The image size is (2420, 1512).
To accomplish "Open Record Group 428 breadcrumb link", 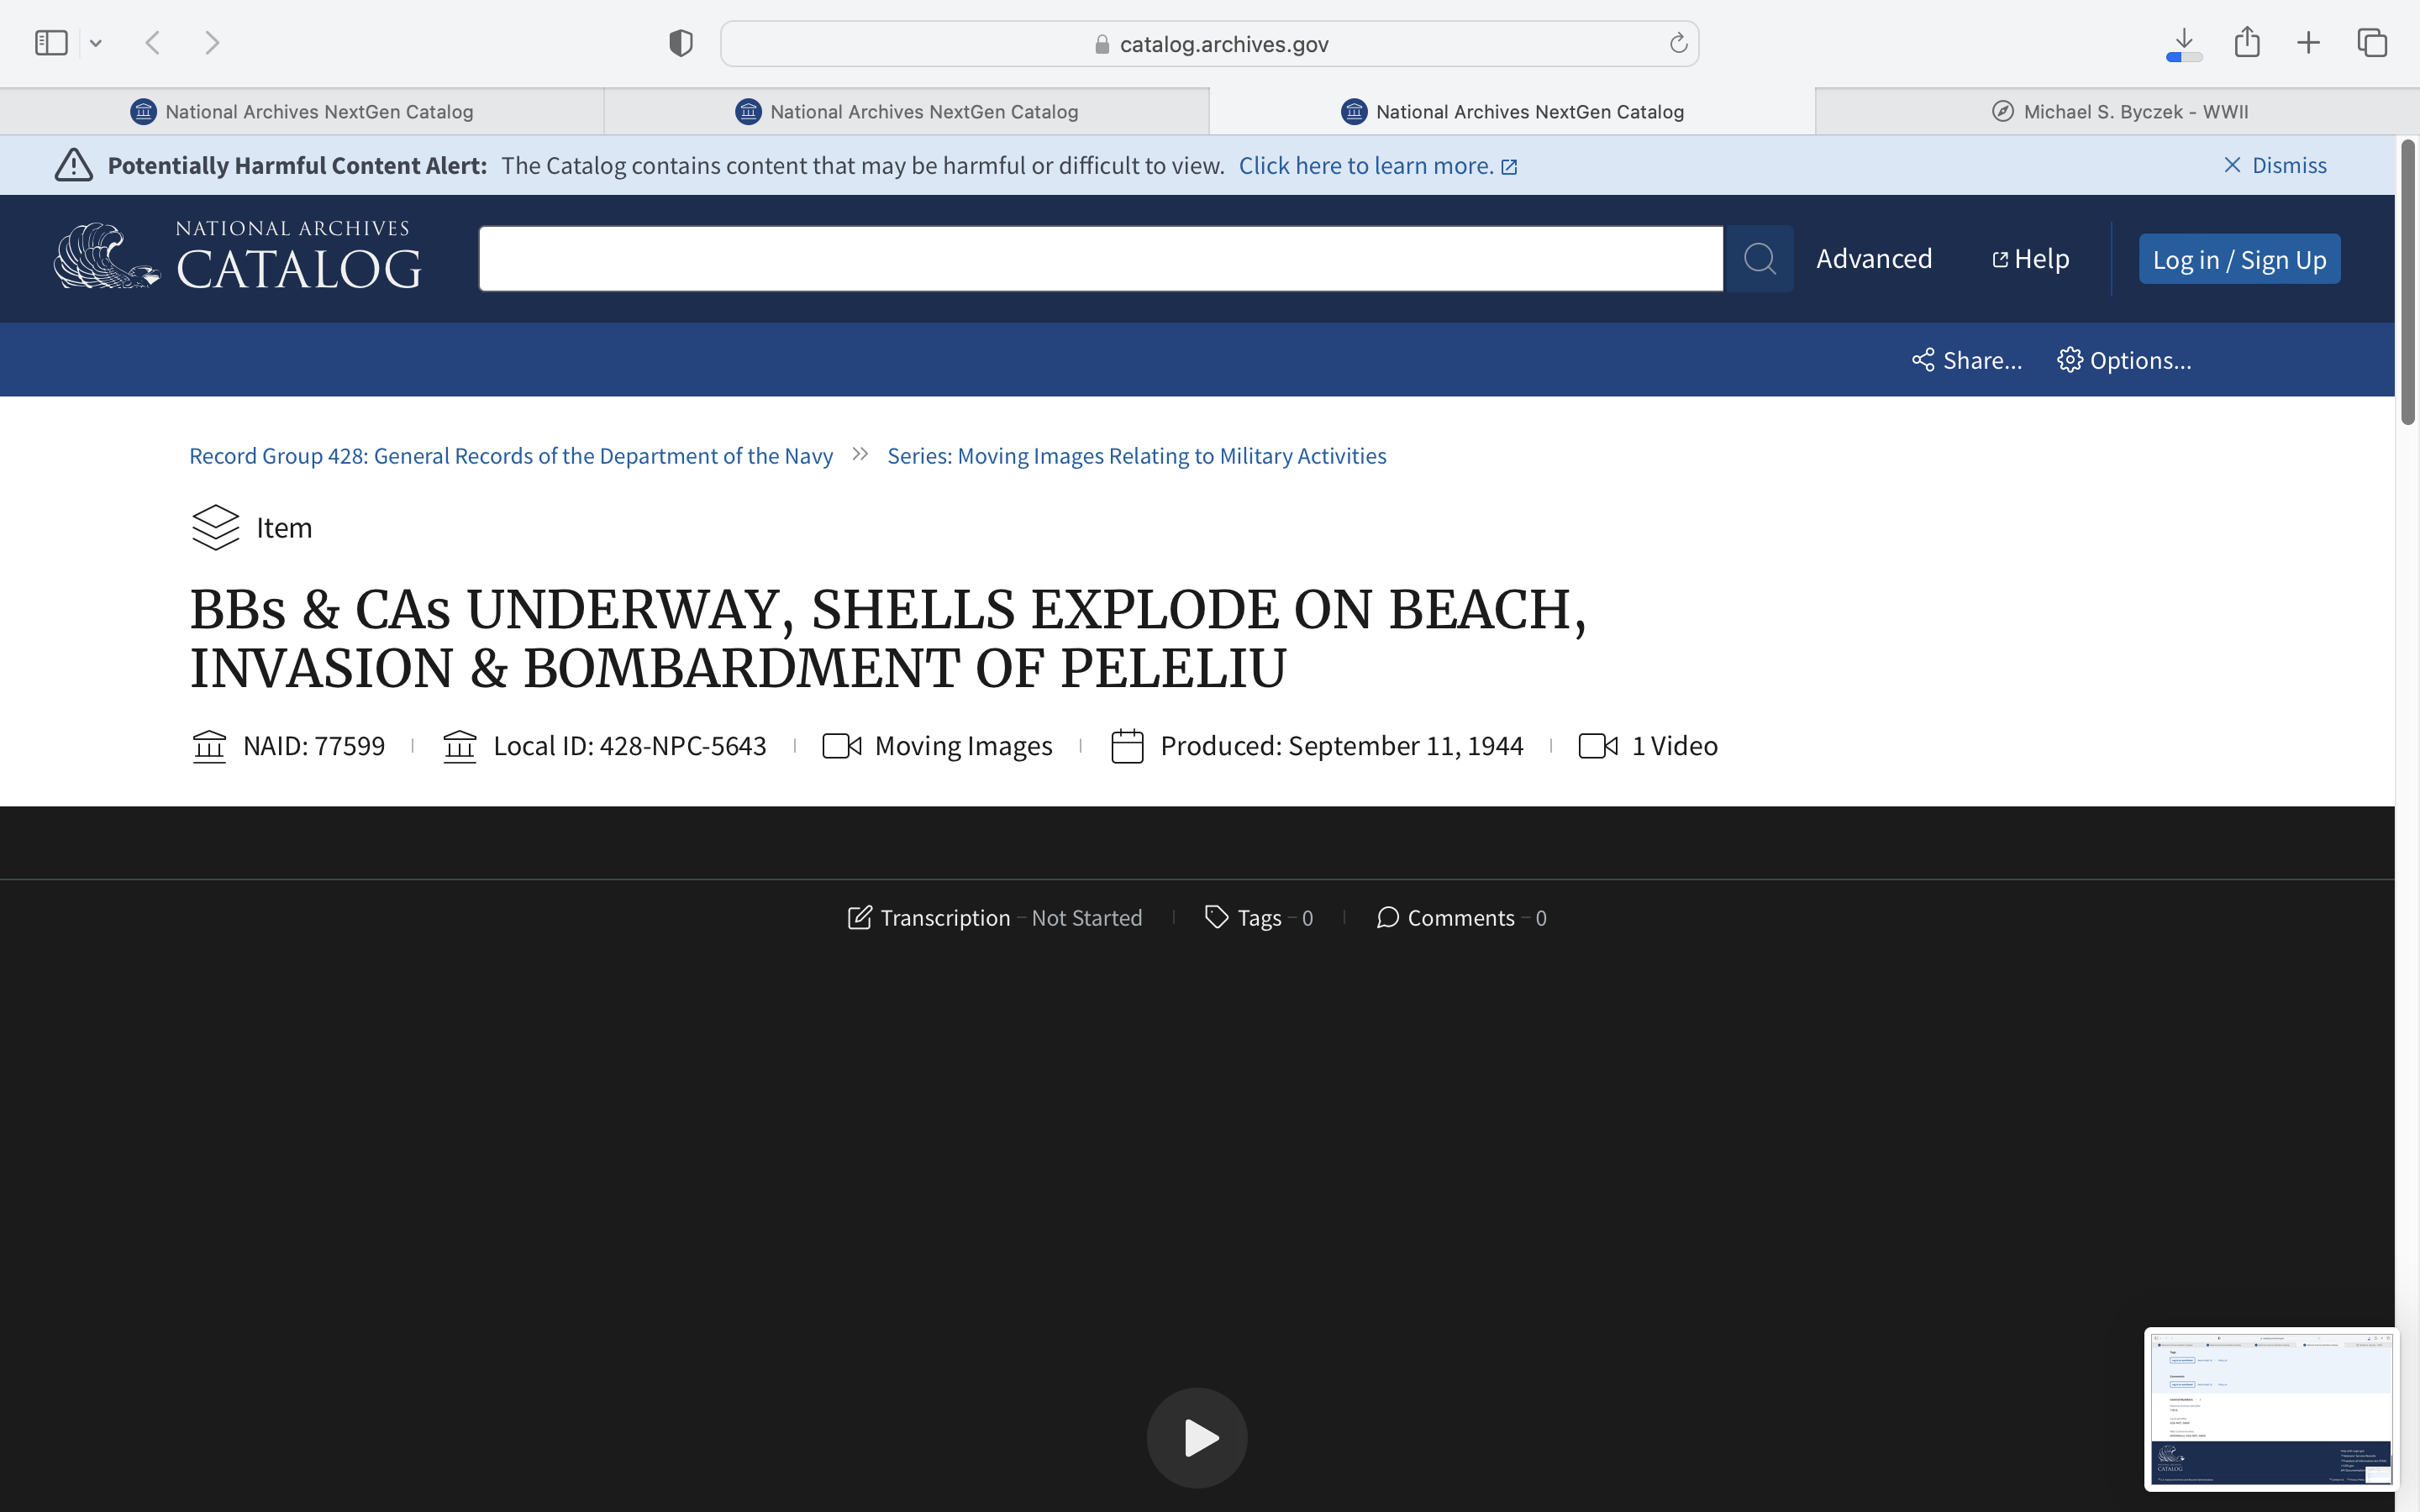I will tap(511, 456).
